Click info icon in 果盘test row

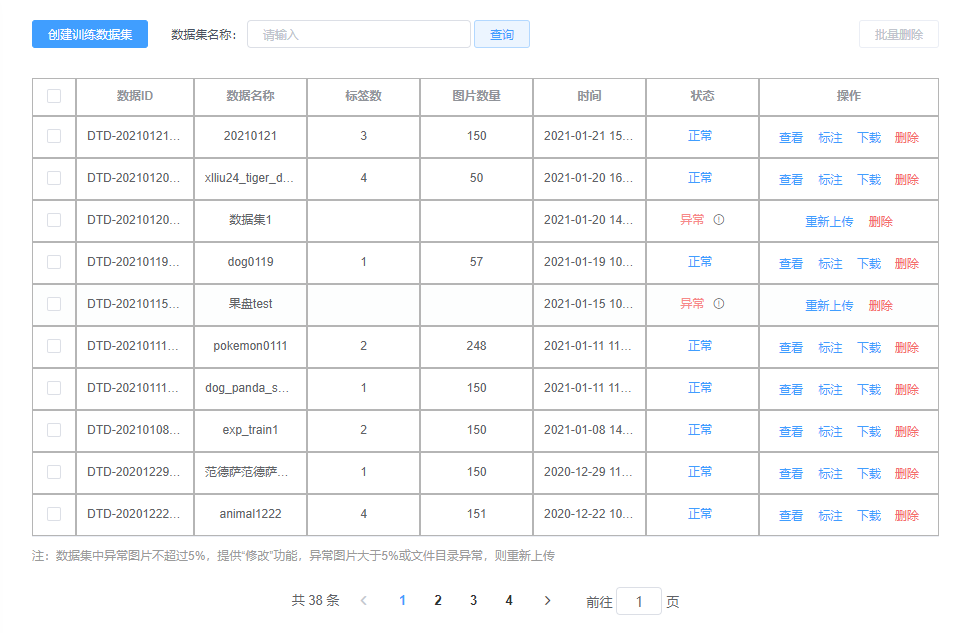718,304
